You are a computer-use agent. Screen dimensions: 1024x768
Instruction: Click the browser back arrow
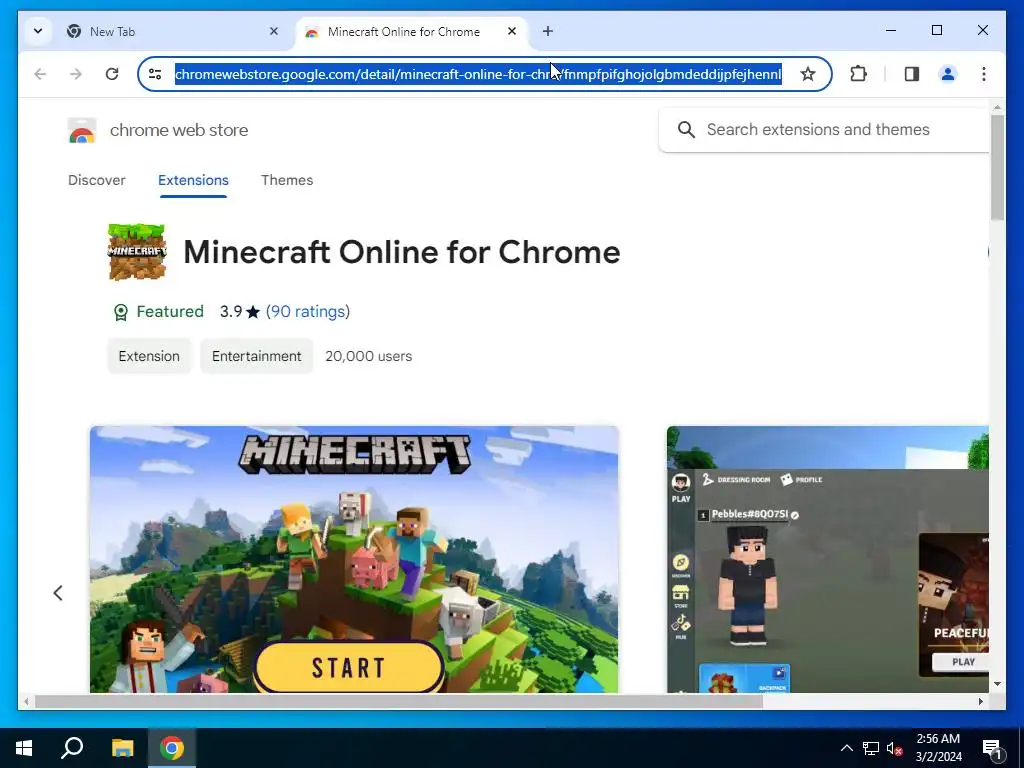point(40,74)
